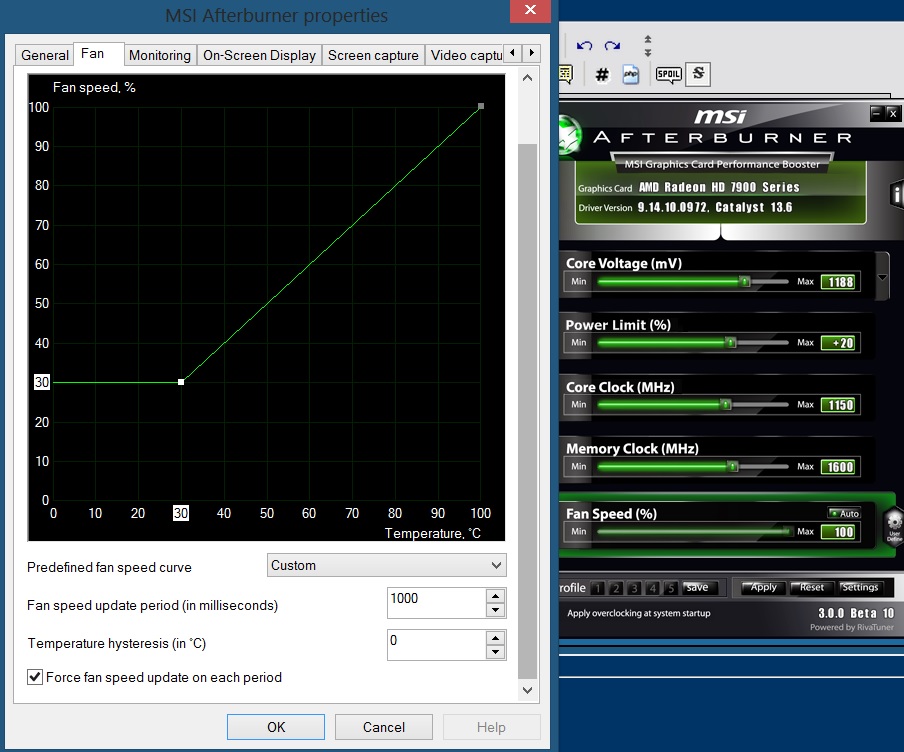Click the expand editor double down-arrow icon
The image size is (904, 752).
coord(647,52)
